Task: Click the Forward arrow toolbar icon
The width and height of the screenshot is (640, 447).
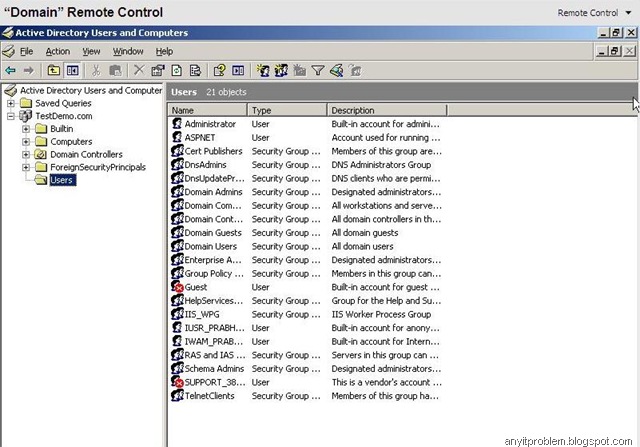Action: click(28, 71)
